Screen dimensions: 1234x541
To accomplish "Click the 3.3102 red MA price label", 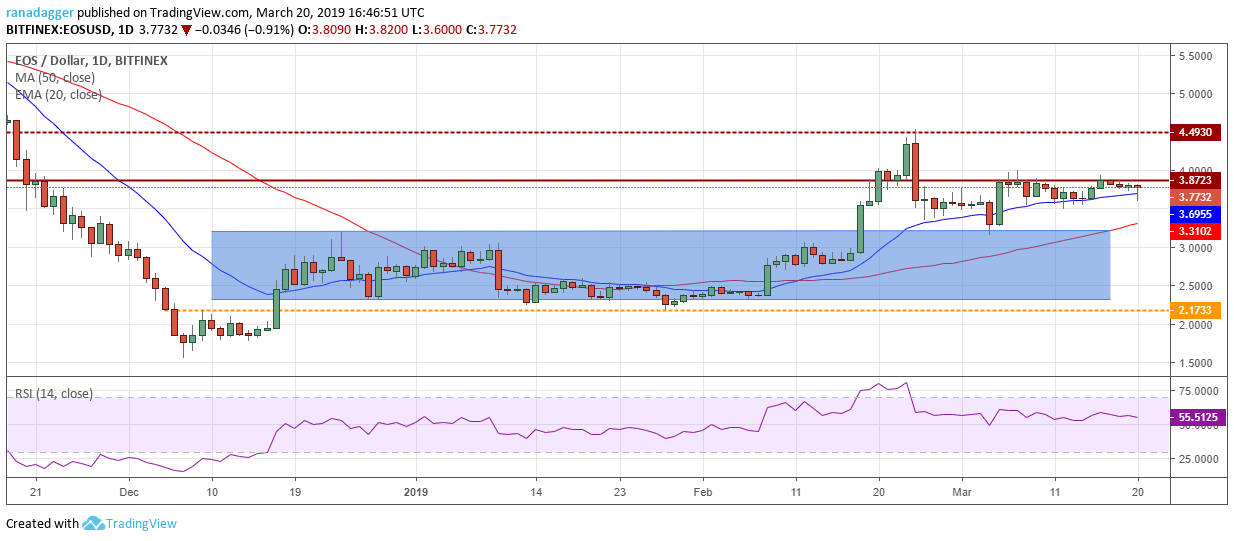I will click(1195, 230).
